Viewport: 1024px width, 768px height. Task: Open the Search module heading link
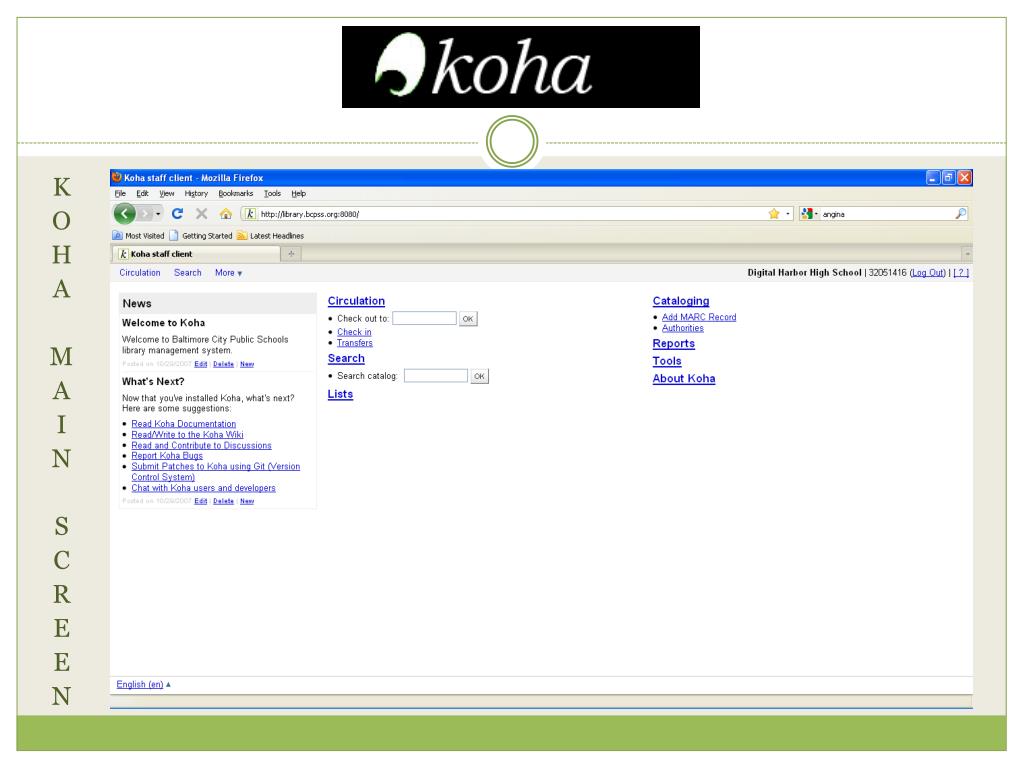tap(346, 359)
